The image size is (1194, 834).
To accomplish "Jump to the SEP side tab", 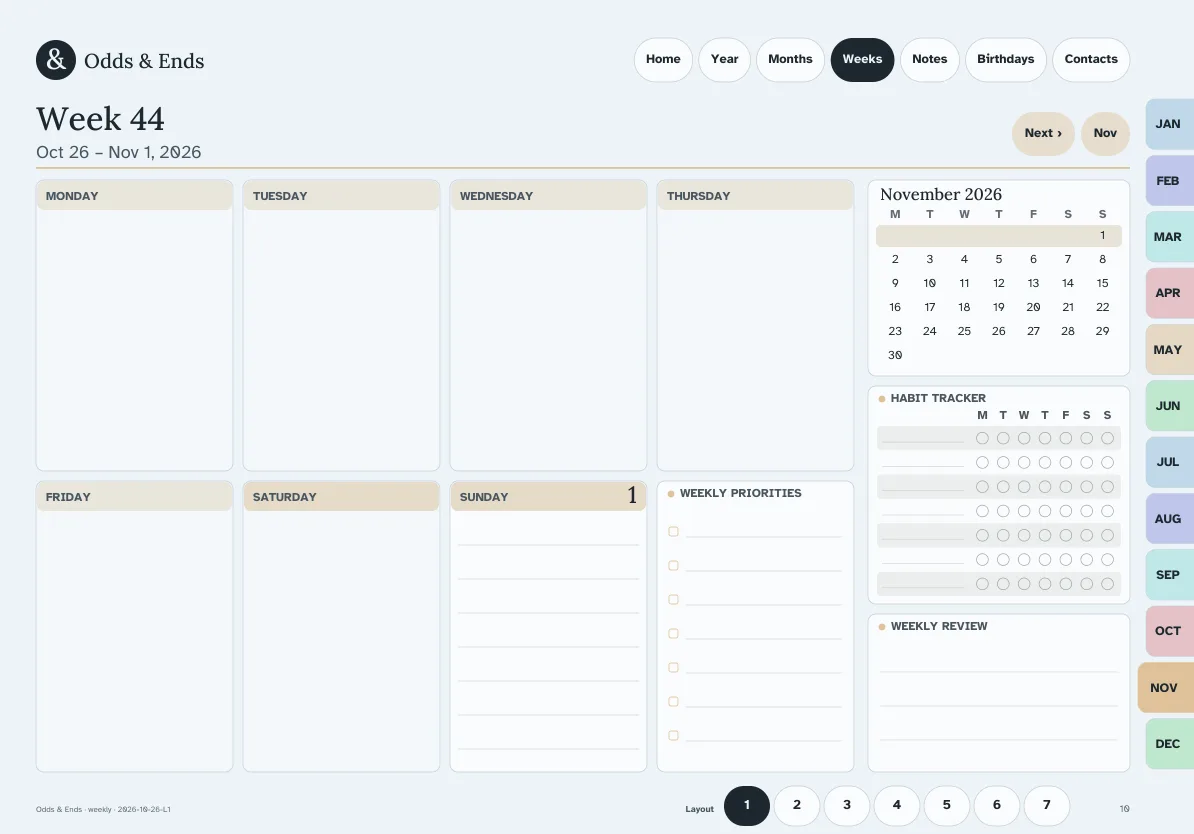I will pyautogui.click(x=1169, y=575).
